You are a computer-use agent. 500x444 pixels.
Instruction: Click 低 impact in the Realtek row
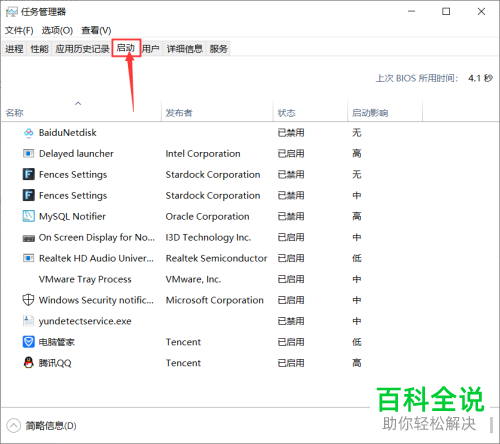[357, 258]
